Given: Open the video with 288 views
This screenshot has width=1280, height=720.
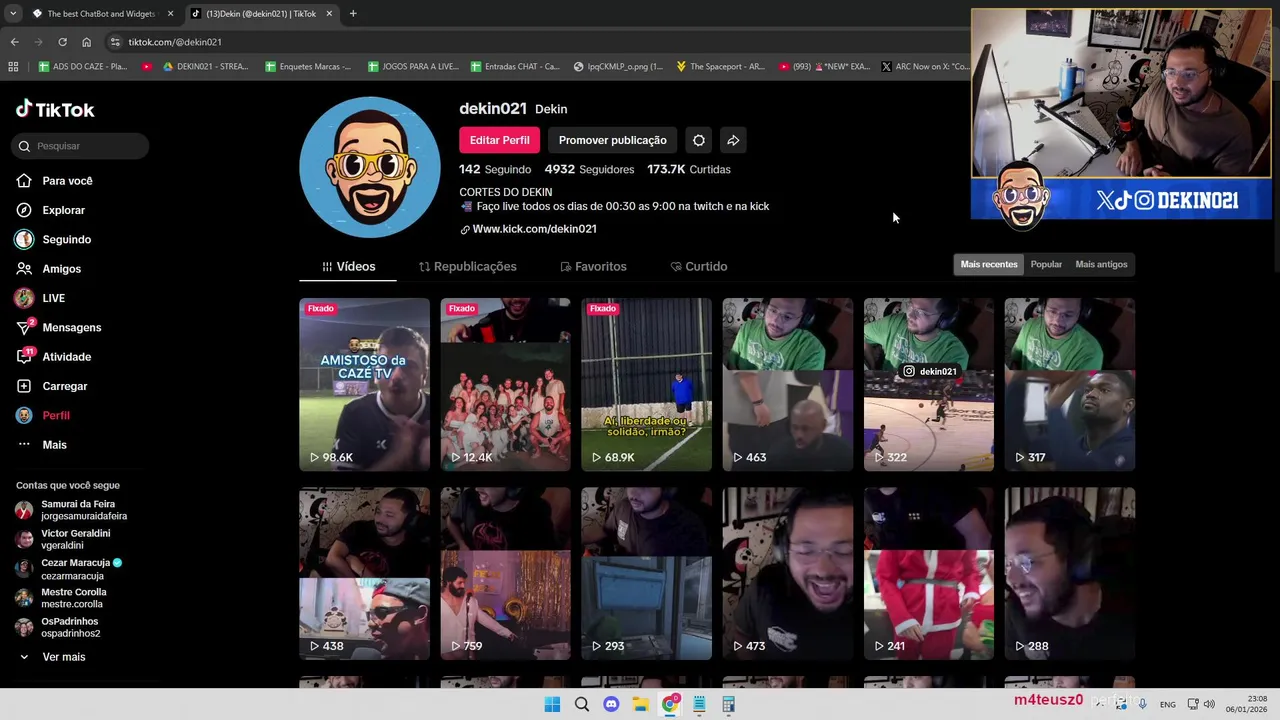Looking at the screenshot, I should [x=1070, y=574].
